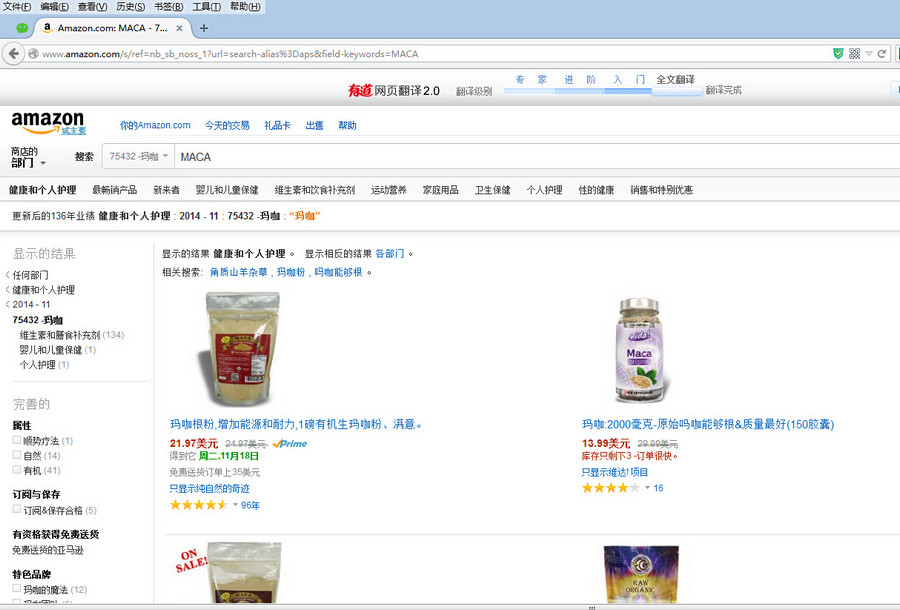Click the globe site identity icon

pyautogui.click(x=33, y=53)
